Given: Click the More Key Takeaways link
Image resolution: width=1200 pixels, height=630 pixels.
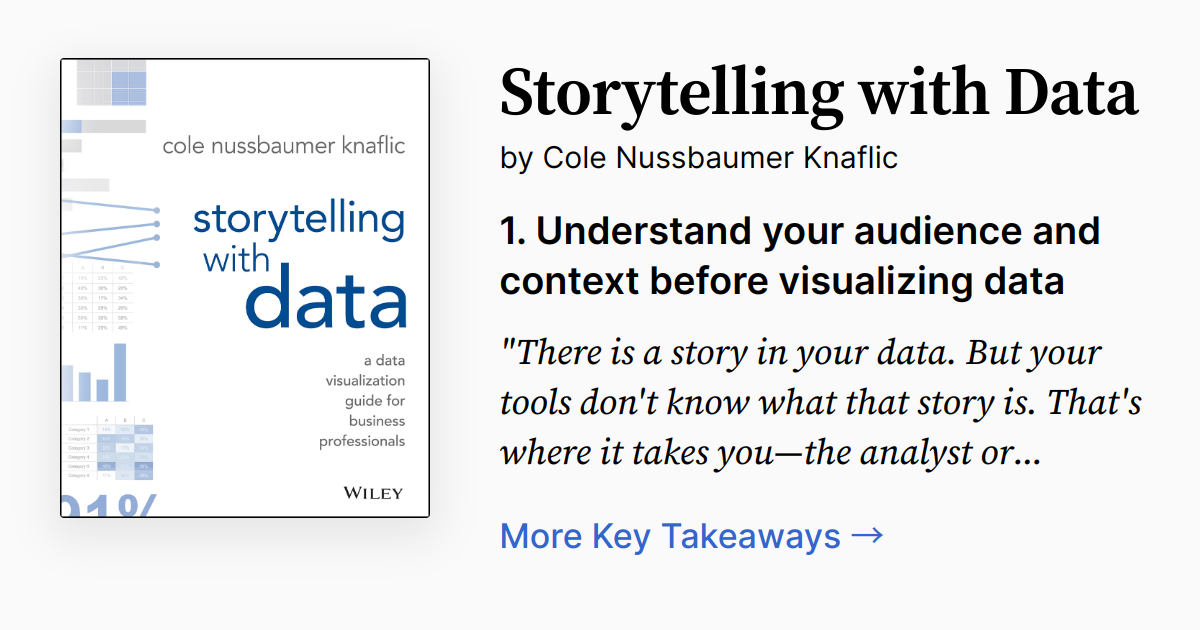Looking at the screenshot, I should pyautogui.click(x=670, y=536).
